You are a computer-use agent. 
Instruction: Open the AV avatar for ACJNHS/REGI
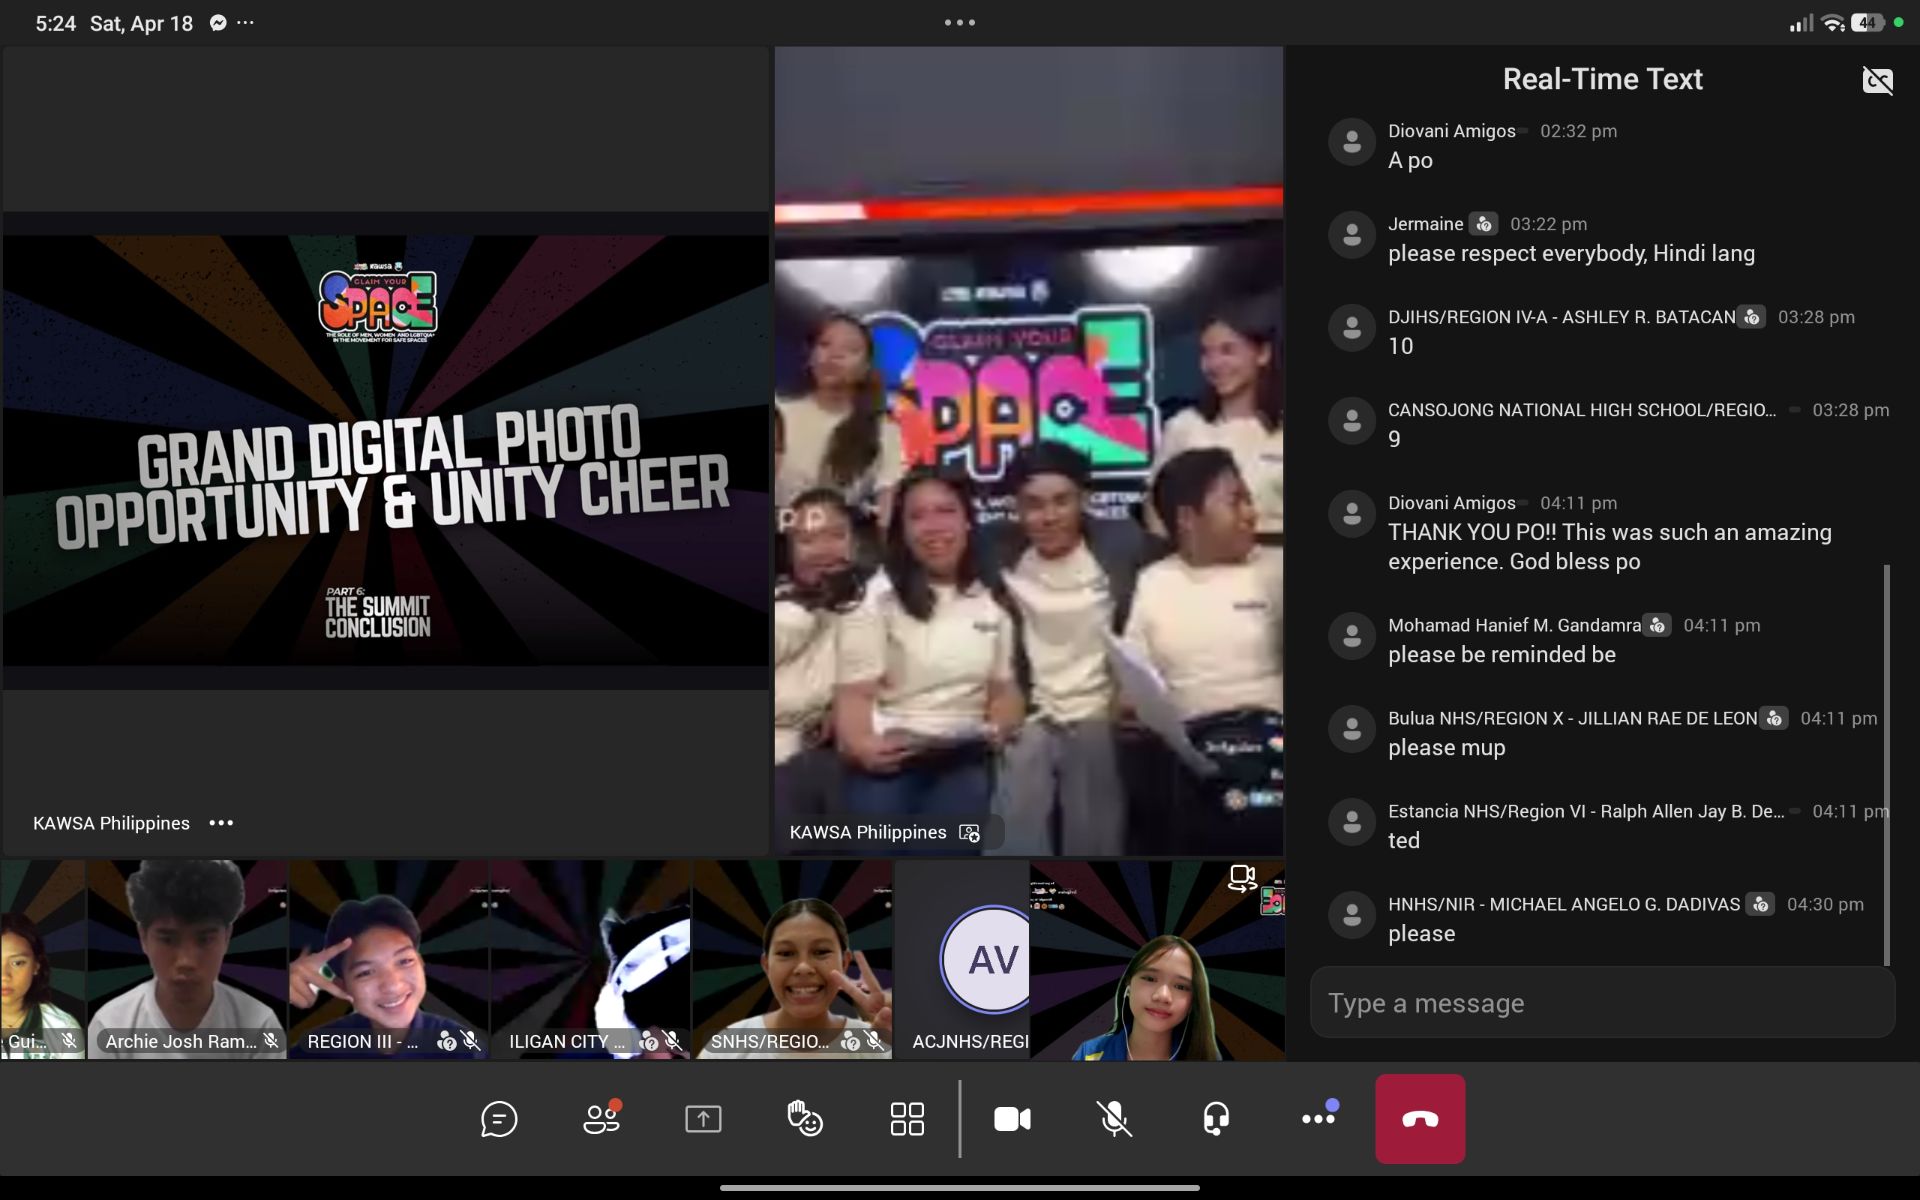(x=985, y=959)
